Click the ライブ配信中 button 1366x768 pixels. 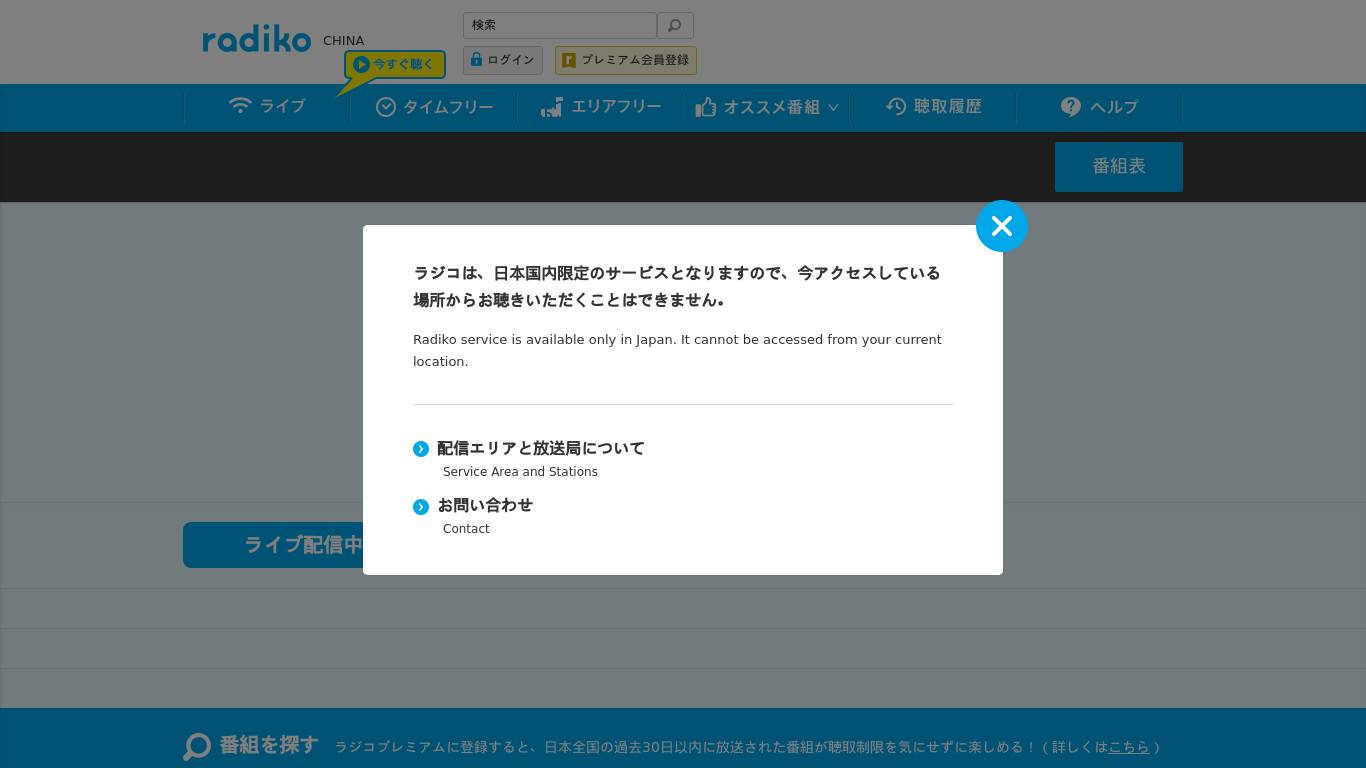tap(273, 545)
